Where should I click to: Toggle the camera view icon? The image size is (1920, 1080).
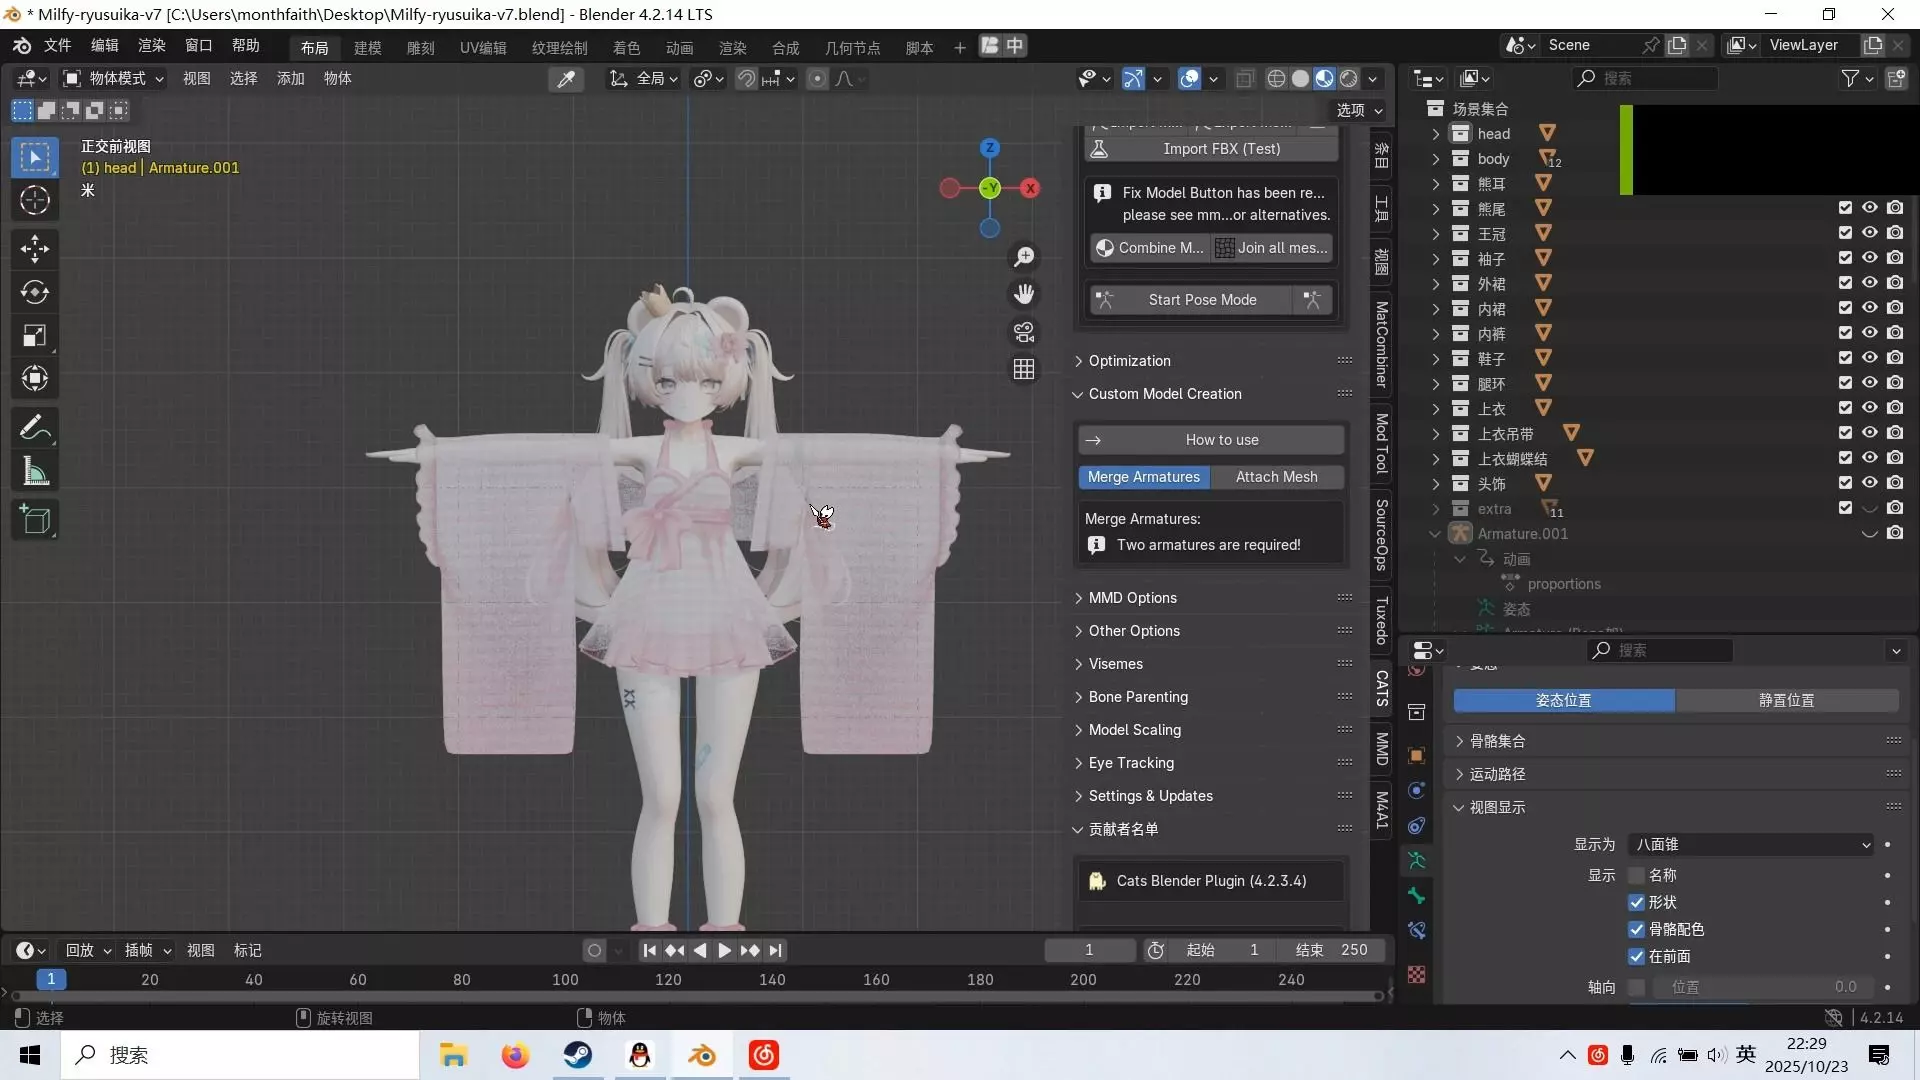(1024, 332)
